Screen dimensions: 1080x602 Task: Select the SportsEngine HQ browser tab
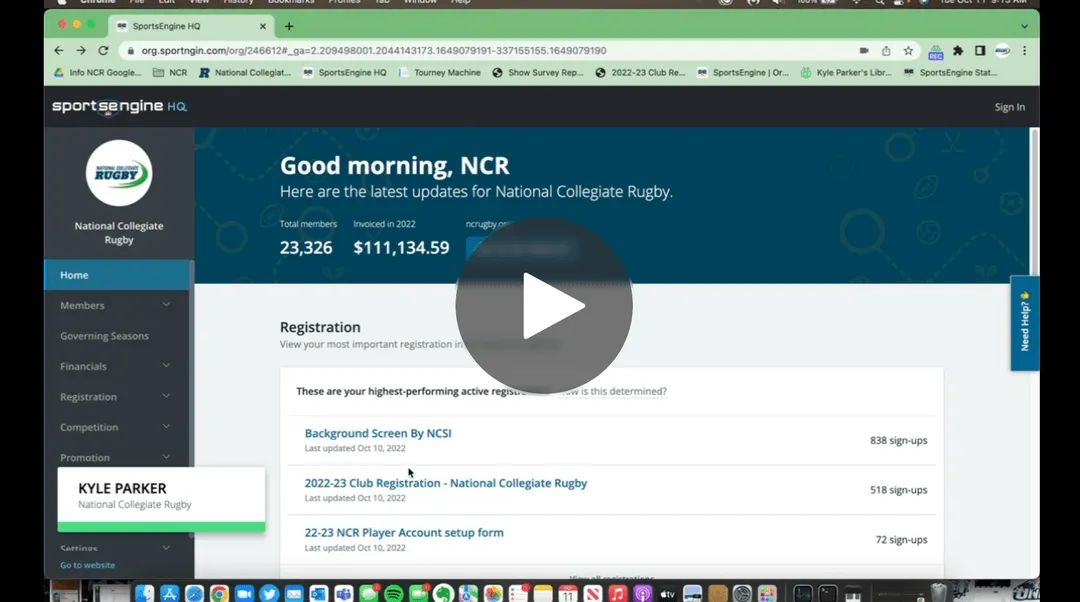click(x=191, y=26)
